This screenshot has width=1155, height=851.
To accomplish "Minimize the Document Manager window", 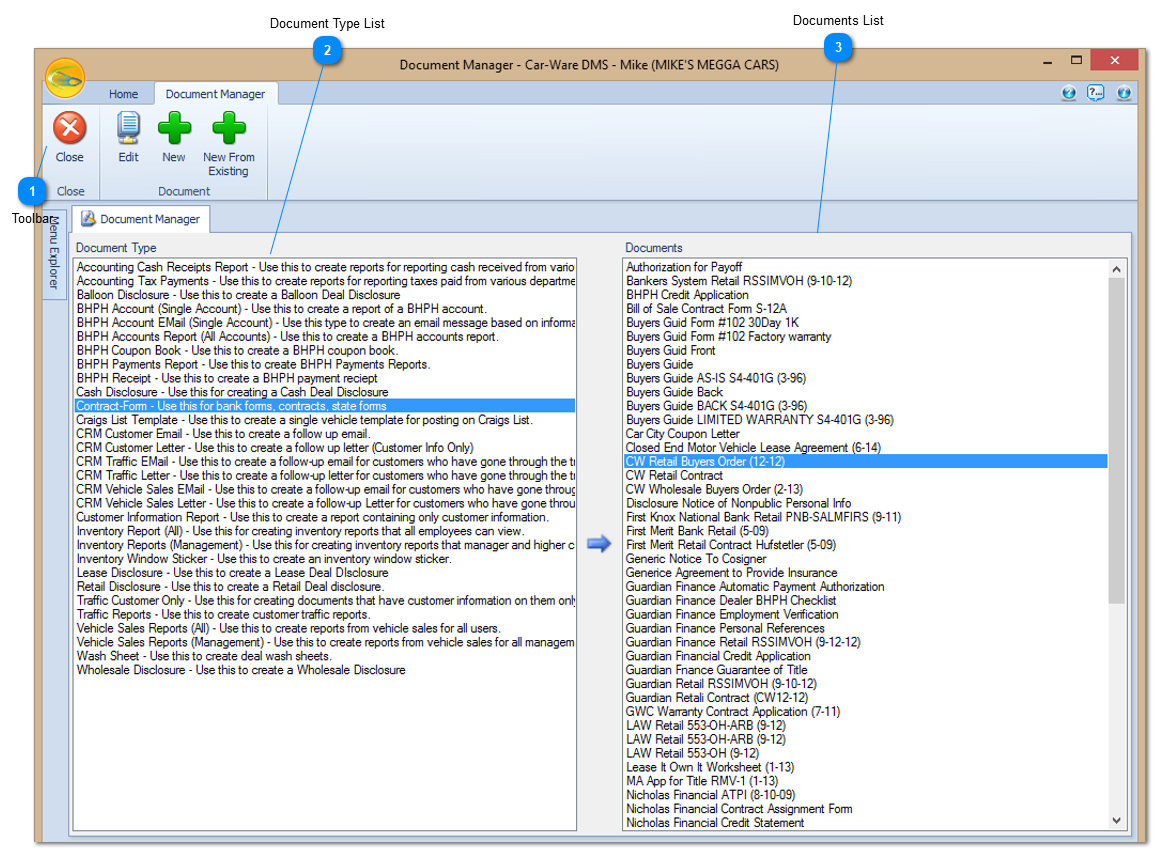I will click(x=1047, y=62).
